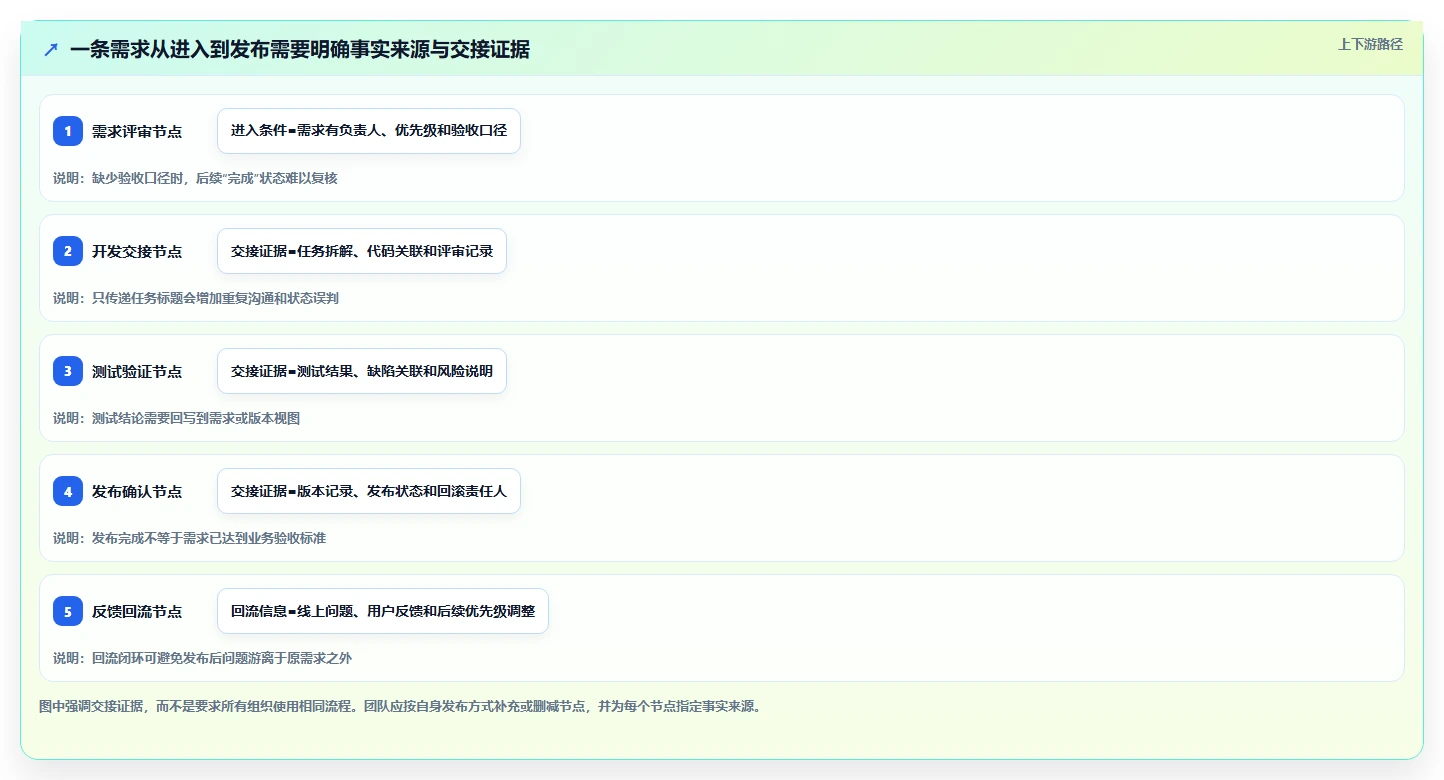Click the 回流信息=线上问题、用户反馈和后续优先级调整 box
The width and height of the screenshot is (1444, 780).
[383, 611]
